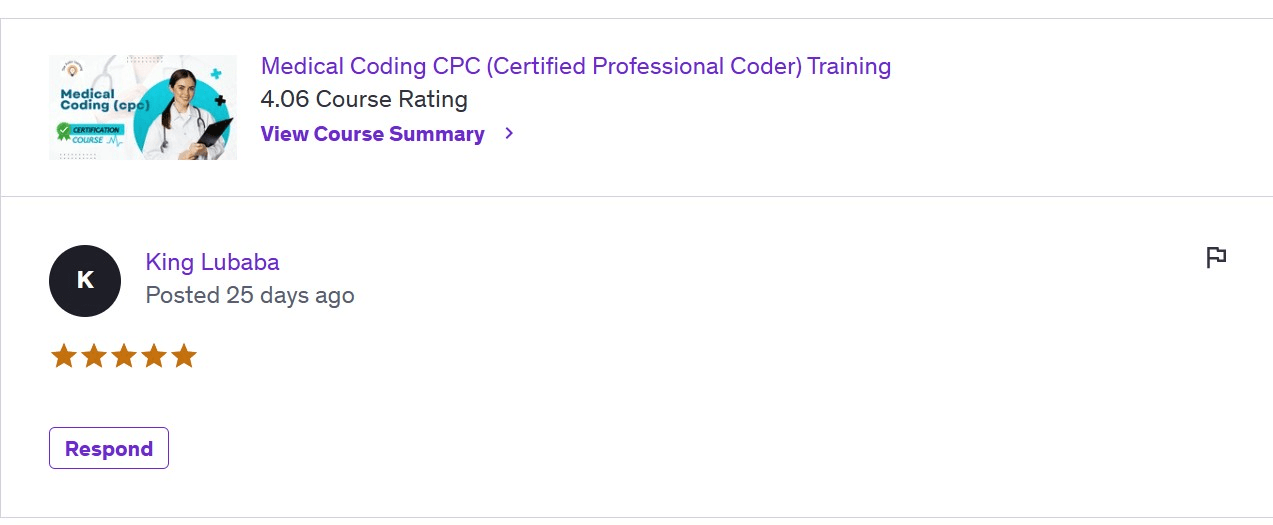
Task: Open King Lubaba's profile name link
Action: point(212,262)
